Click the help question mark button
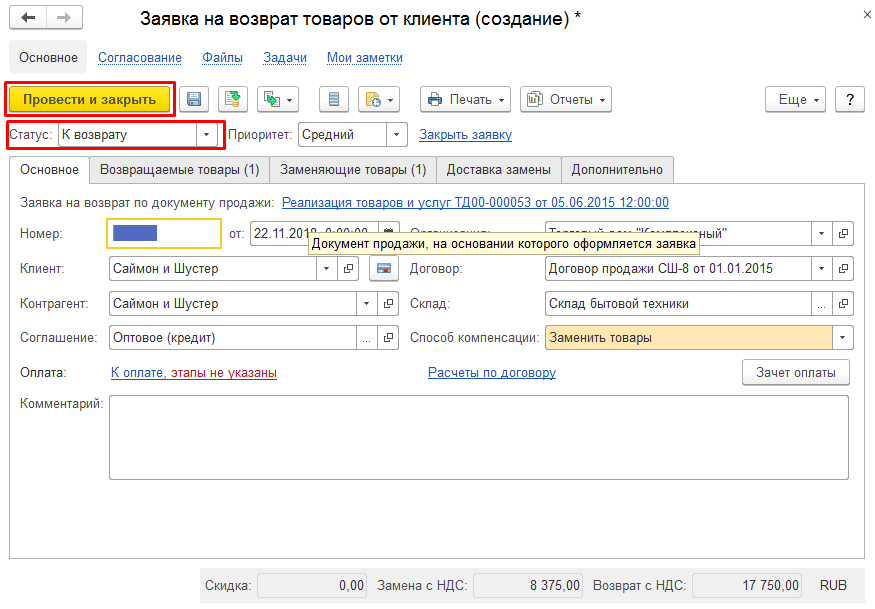This screenshot has height=609, width=875. coord(849,99)
